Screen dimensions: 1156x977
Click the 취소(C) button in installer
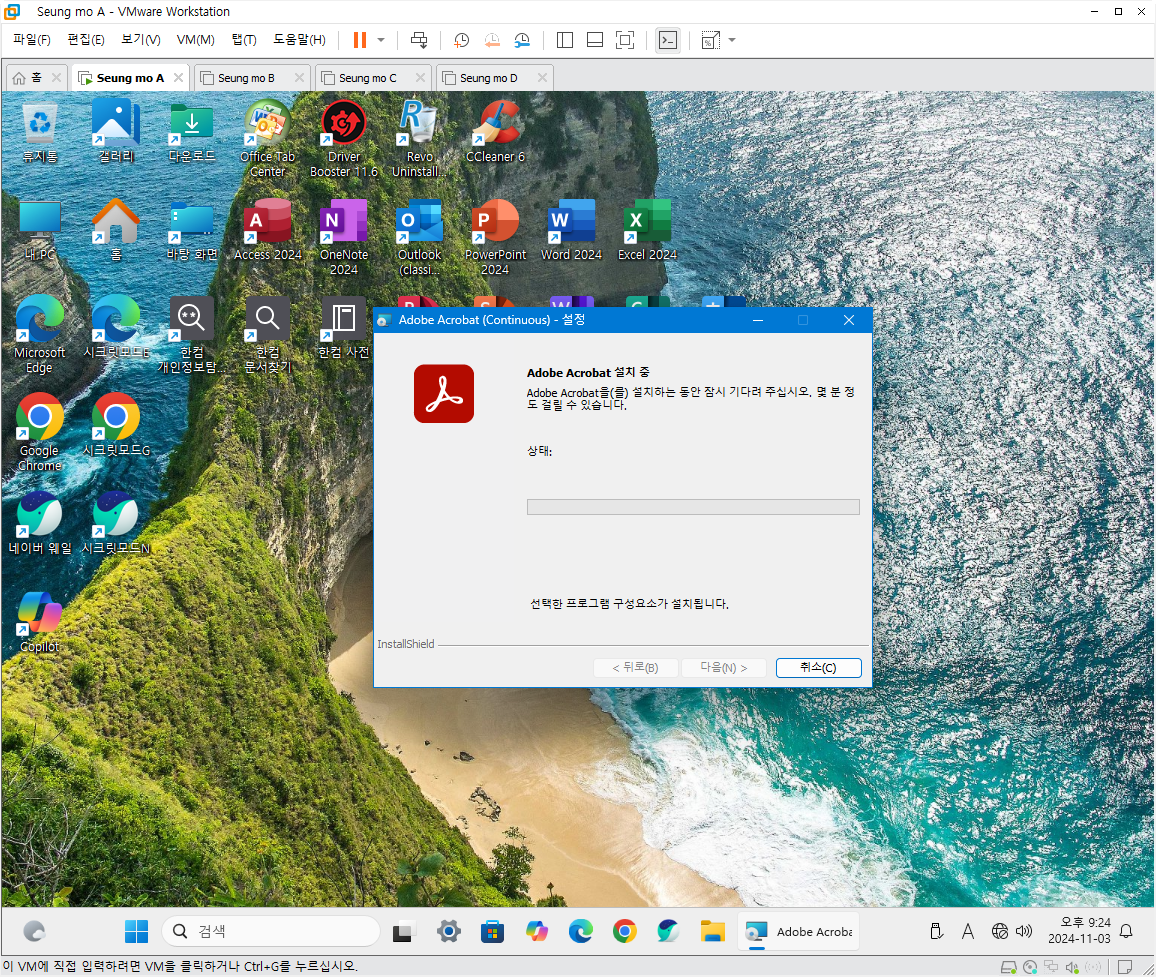(x=818, y=667)
